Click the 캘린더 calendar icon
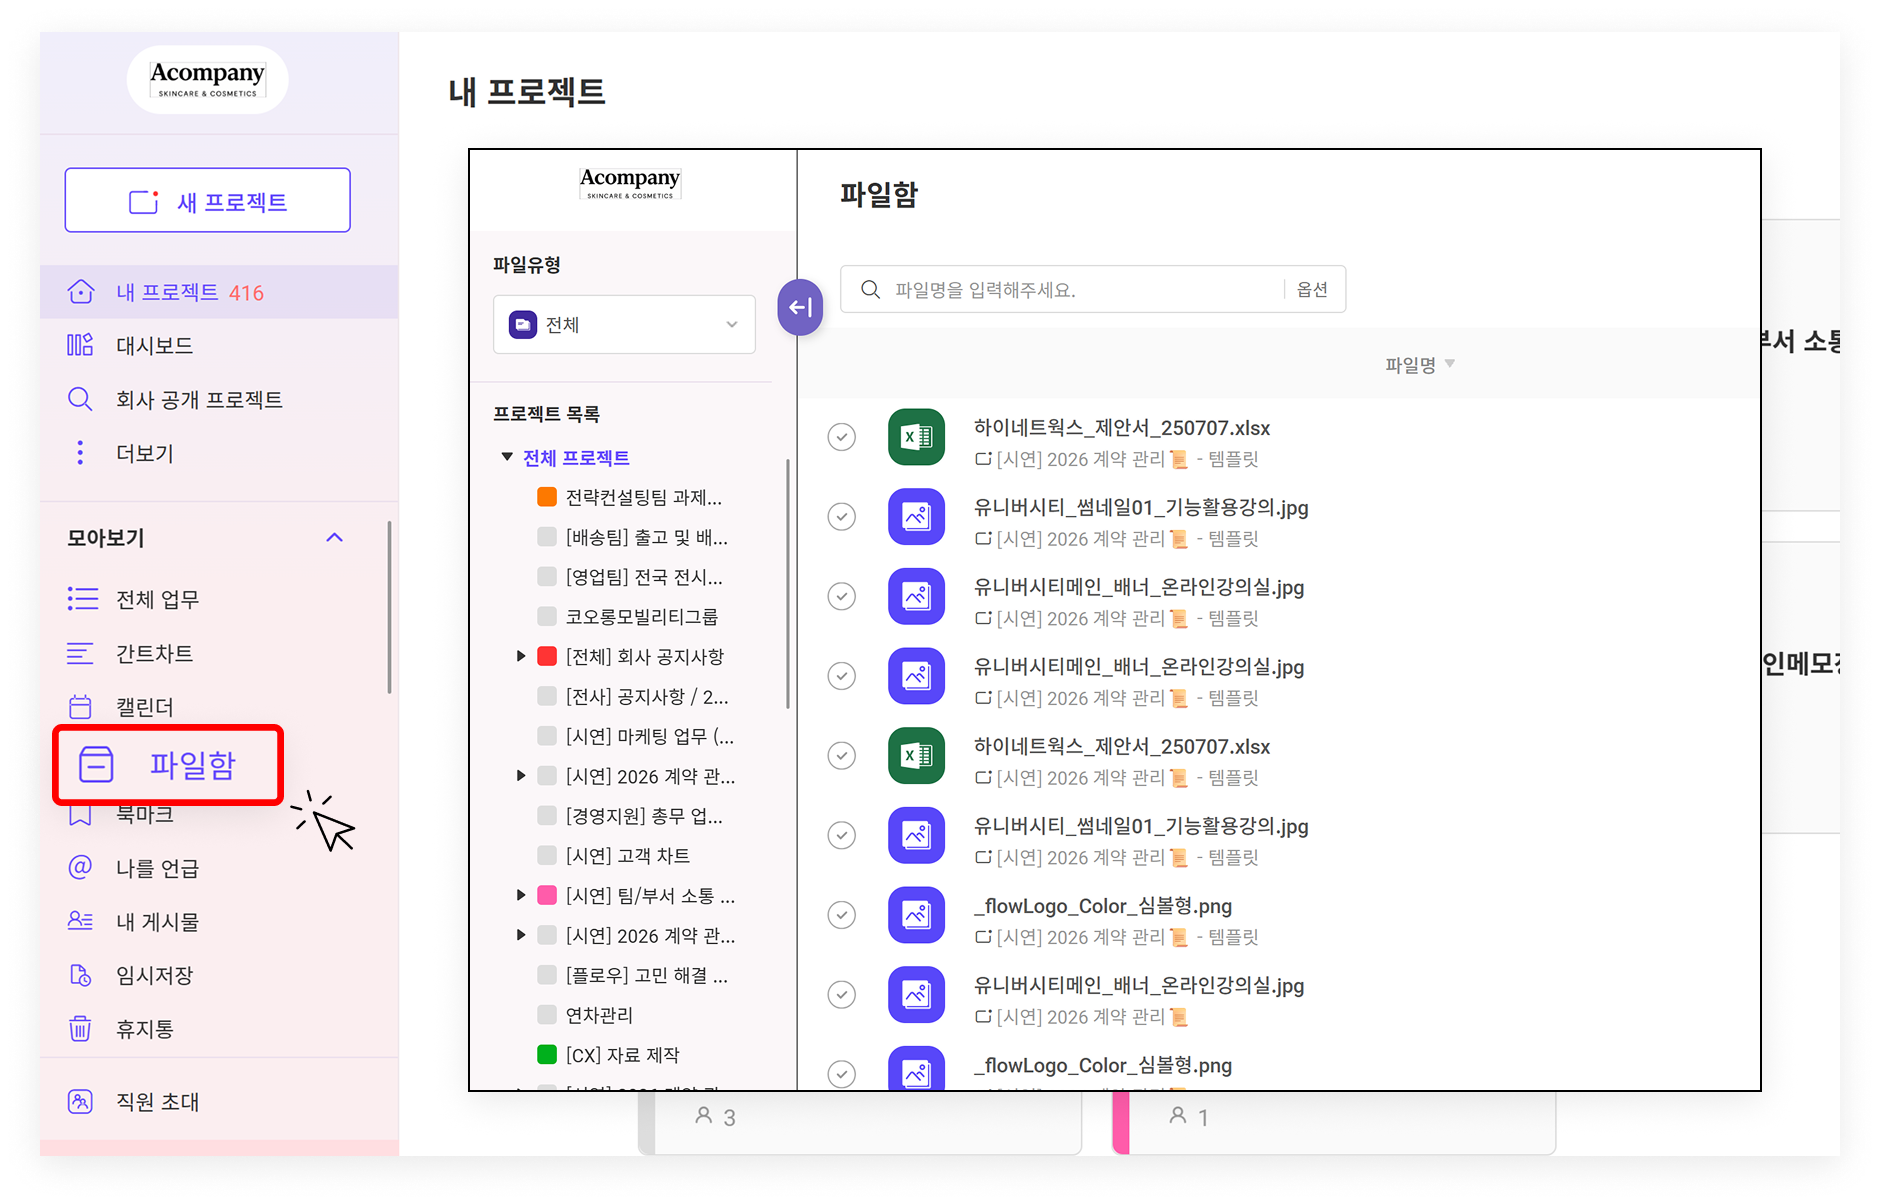 (x=80, y=707)
